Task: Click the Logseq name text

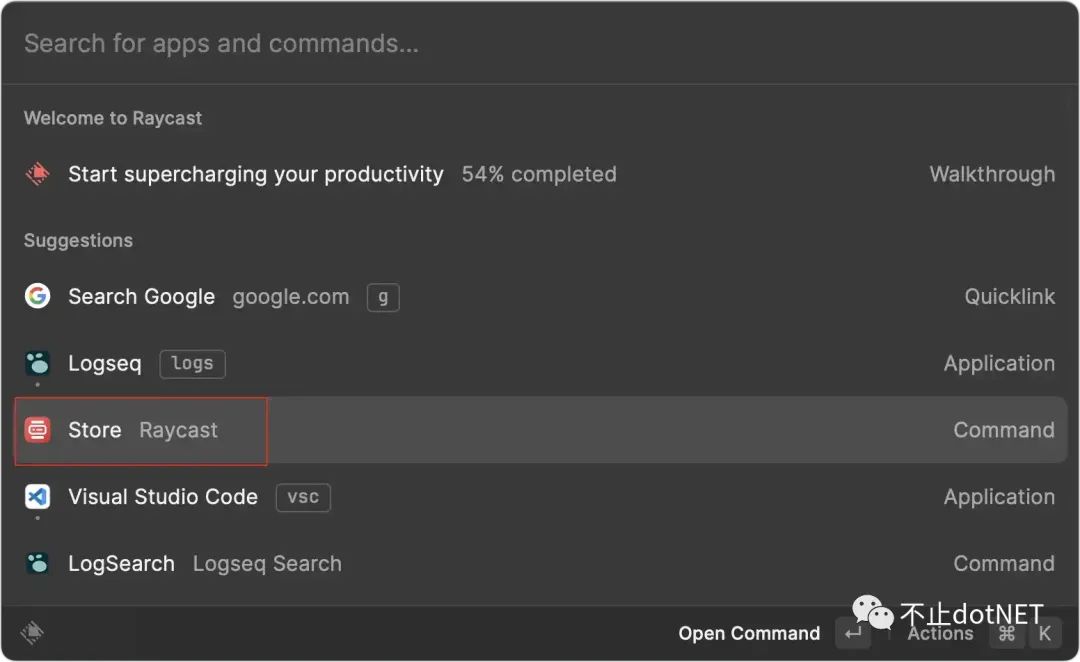Action: pos(105,364)
